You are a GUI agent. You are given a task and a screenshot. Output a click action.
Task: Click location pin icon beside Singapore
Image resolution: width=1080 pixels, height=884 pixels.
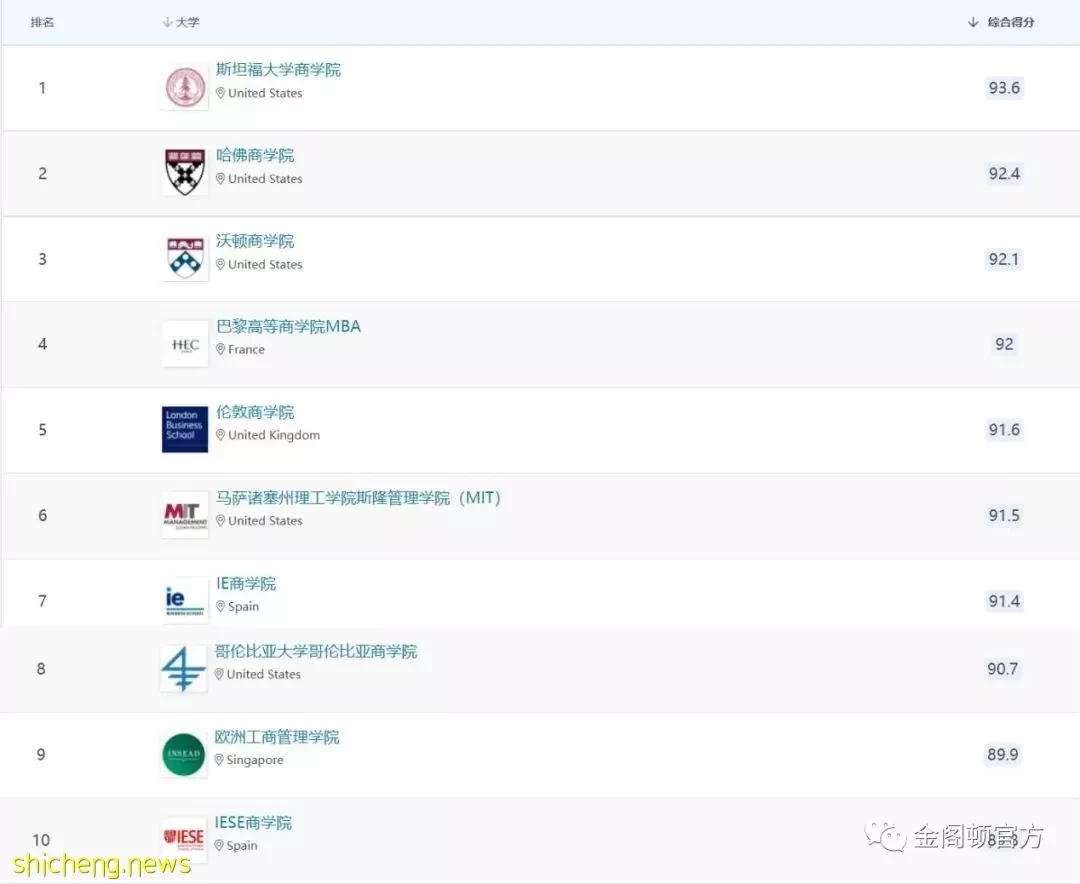point(219,759)
